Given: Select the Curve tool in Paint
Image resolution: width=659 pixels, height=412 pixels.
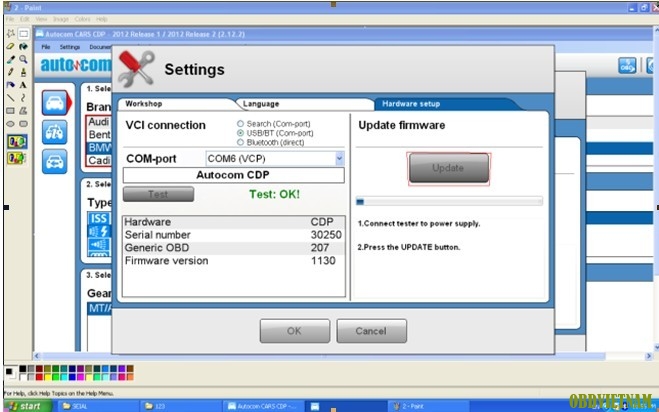Looking at the screenshot, I should tap(24, 98).
